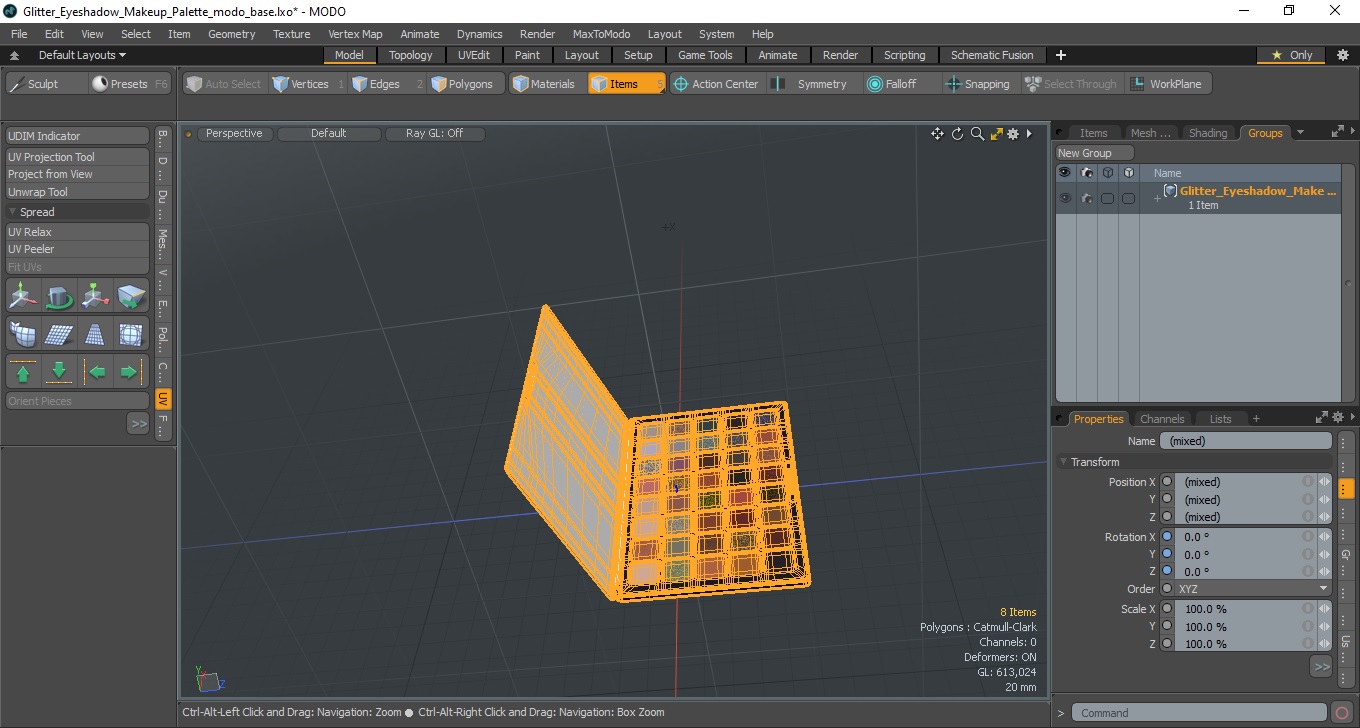Align UVs with the down arrow icon
Image resolution: width=1360 pixels, height=728 pixels.
pos(59,372)
